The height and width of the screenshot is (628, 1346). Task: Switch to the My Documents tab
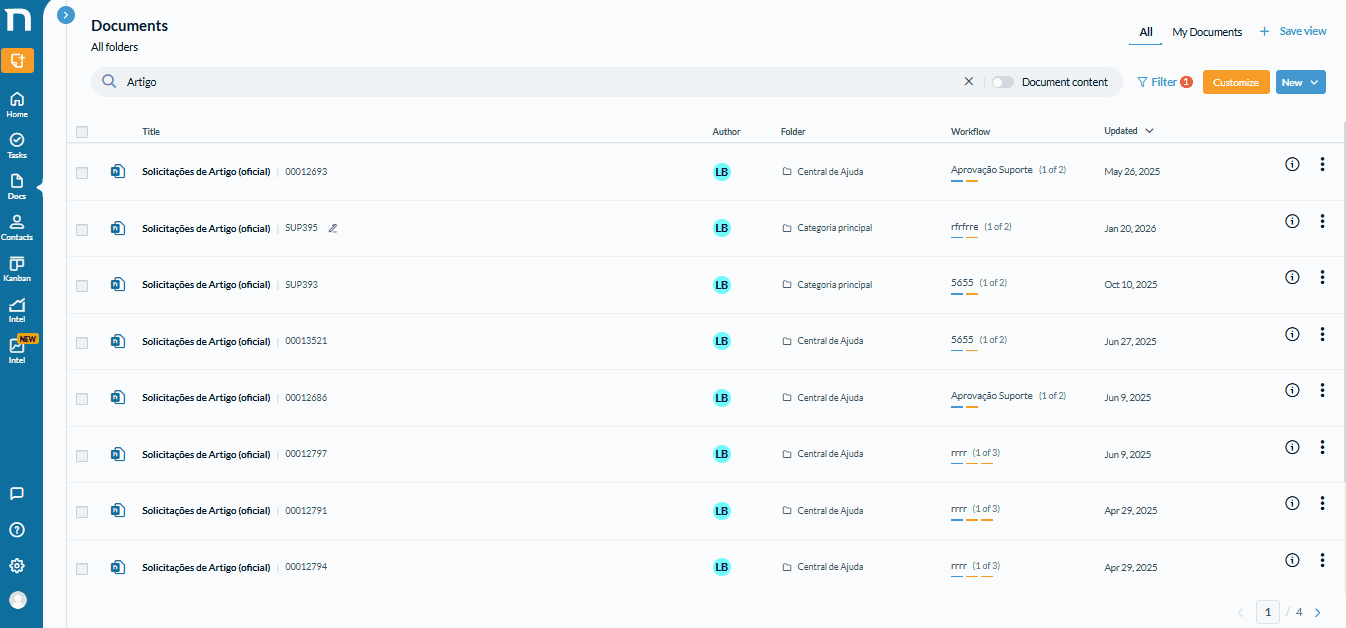click(x=1207, y=32)
